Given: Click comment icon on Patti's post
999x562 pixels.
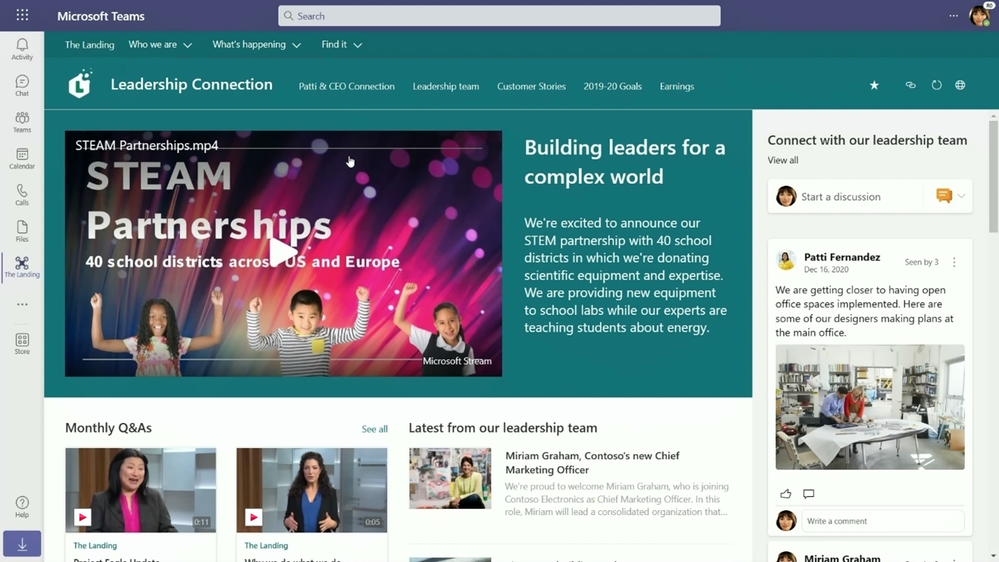Looking at the screenshot, I should pyautogui.click(x=809, y=494).
